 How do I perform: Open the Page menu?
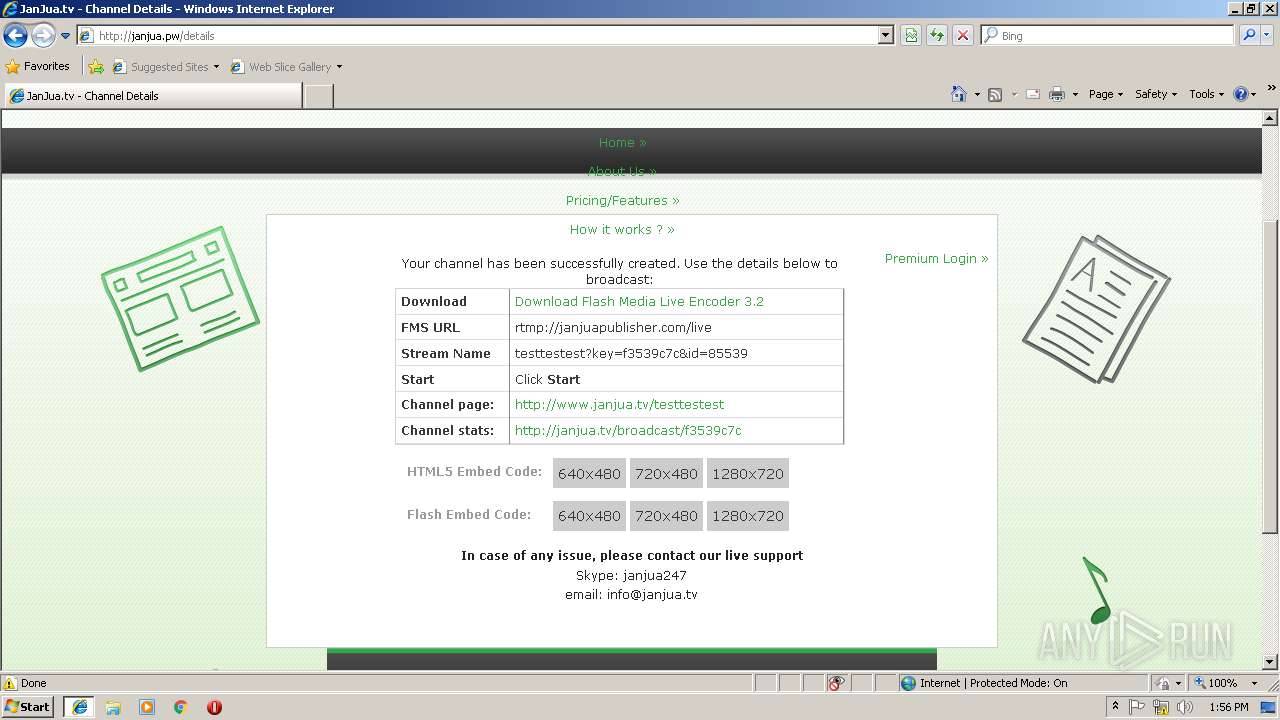click(1105, 94)
